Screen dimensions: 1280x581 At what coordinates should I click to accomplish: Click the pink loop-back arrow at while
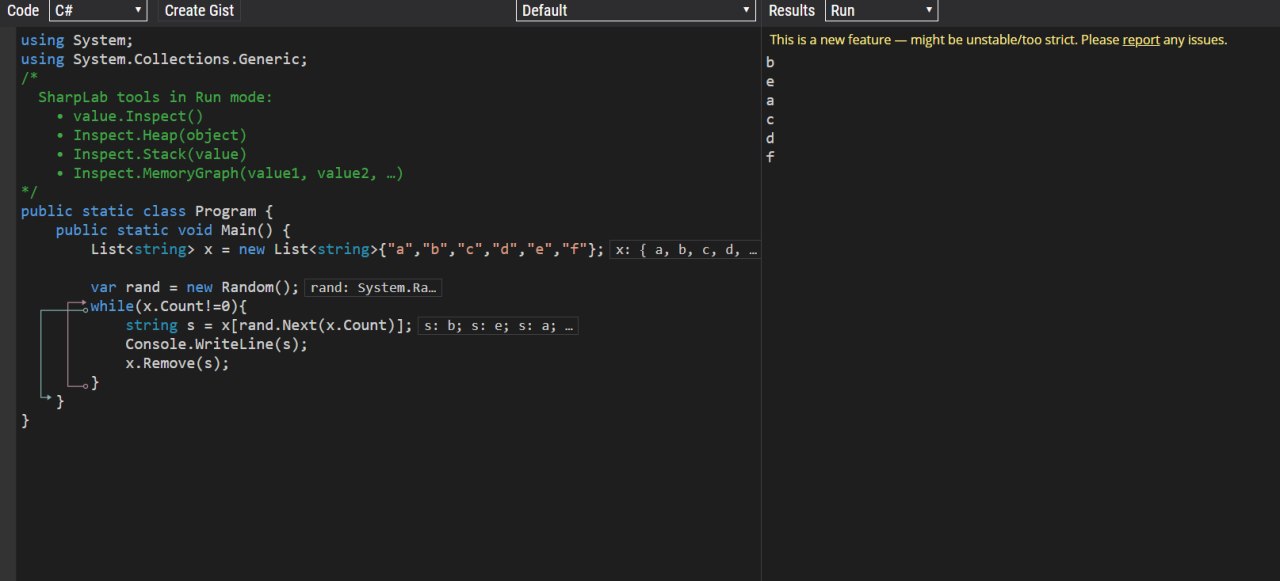tap(77, 303)
